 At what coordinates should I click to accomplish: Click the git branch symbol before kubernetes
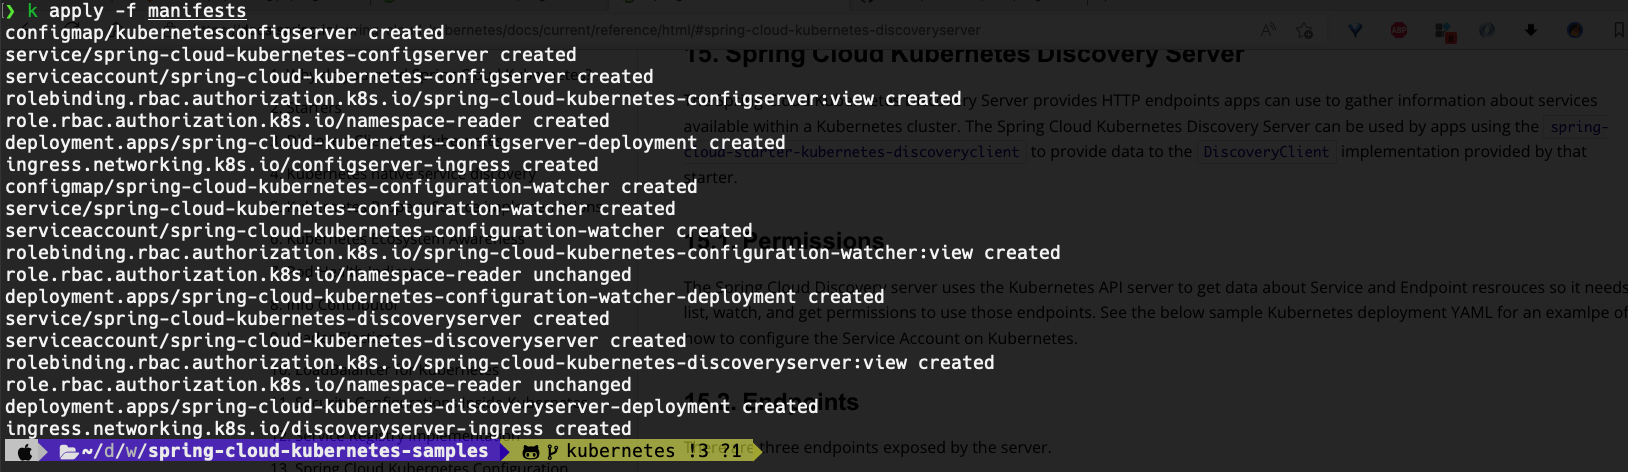pos(552,452)
